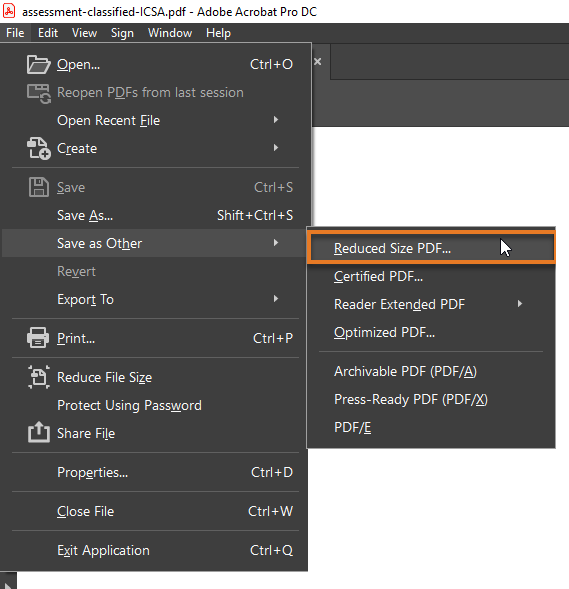
Task: Select the Save as Other entry
Action: (x=154, y=243)
